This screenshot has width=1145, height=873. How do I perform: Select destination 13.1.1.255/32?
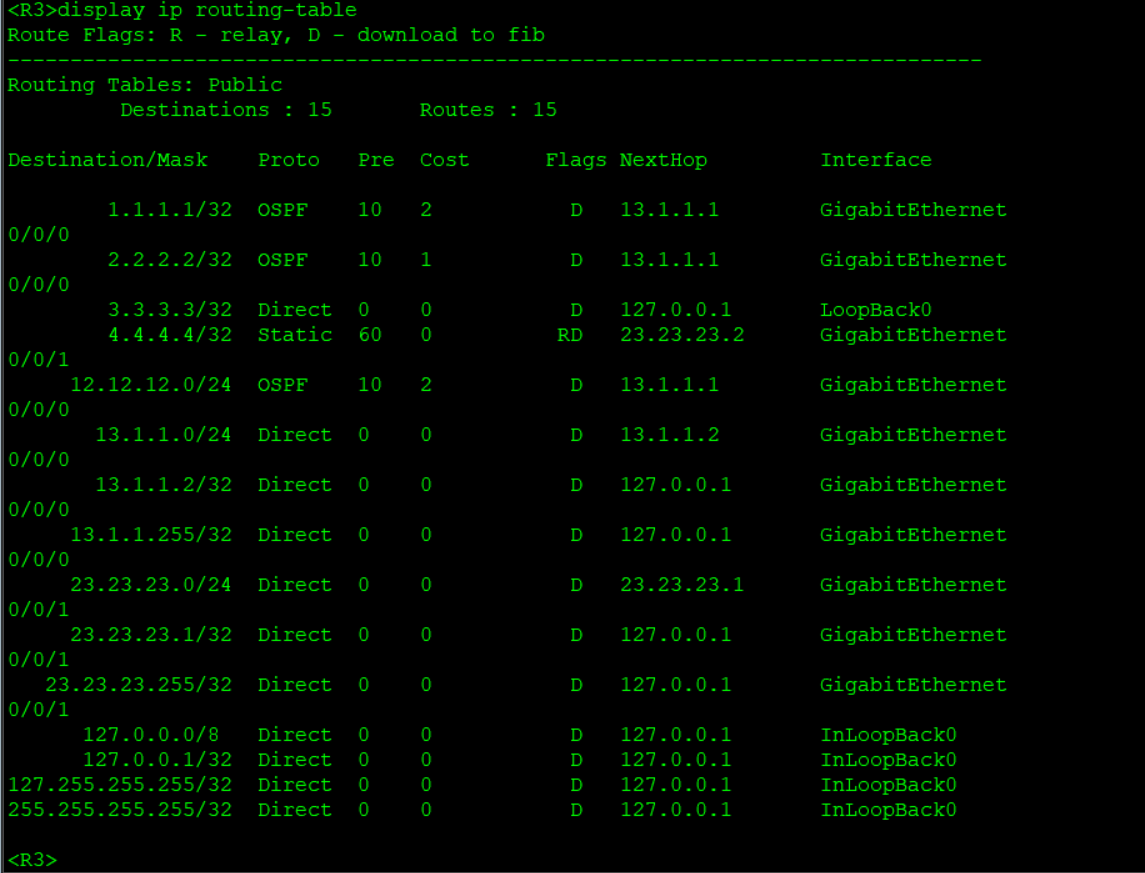[150, 535]
